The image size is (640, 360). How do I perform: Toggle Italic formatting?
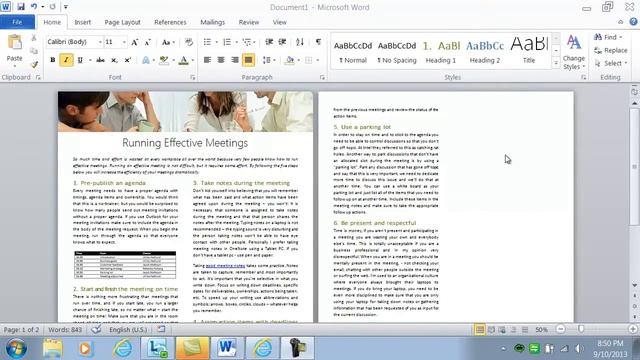(66, 60)
